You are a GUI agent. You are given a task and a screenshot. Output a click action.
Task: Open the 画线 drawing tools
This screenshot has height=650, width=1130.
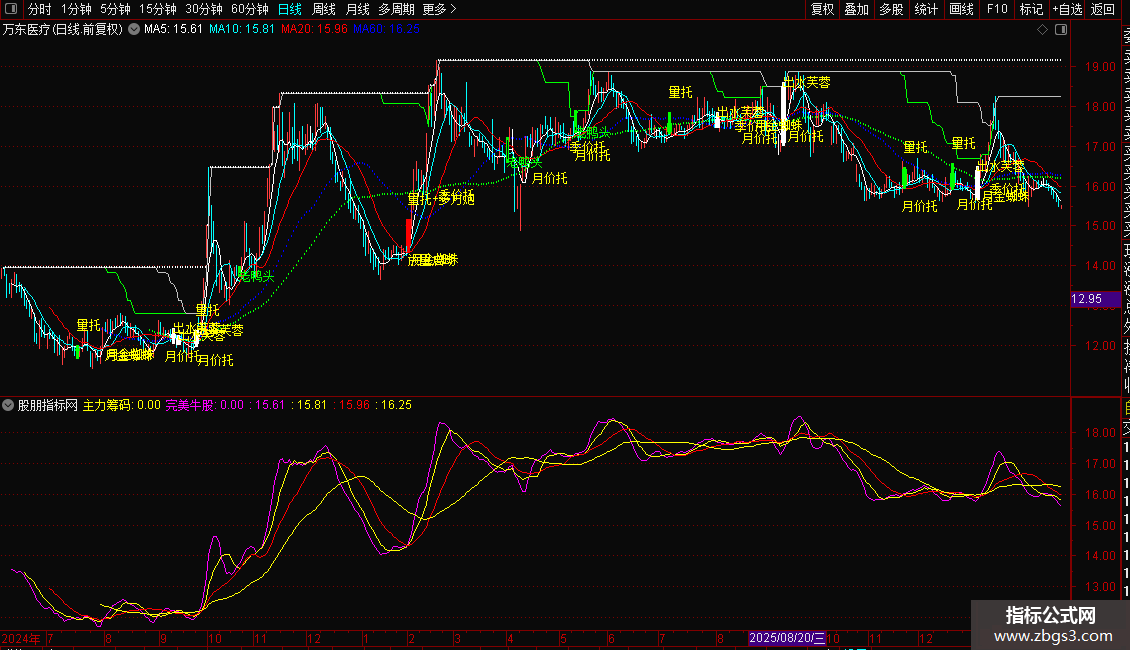[960, 9]
